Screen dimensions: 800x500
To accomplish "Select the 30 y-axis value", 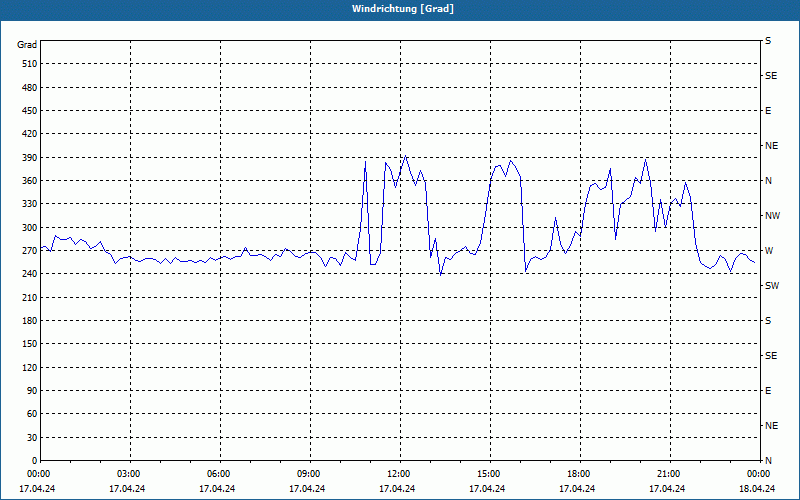I will point(32,437).
